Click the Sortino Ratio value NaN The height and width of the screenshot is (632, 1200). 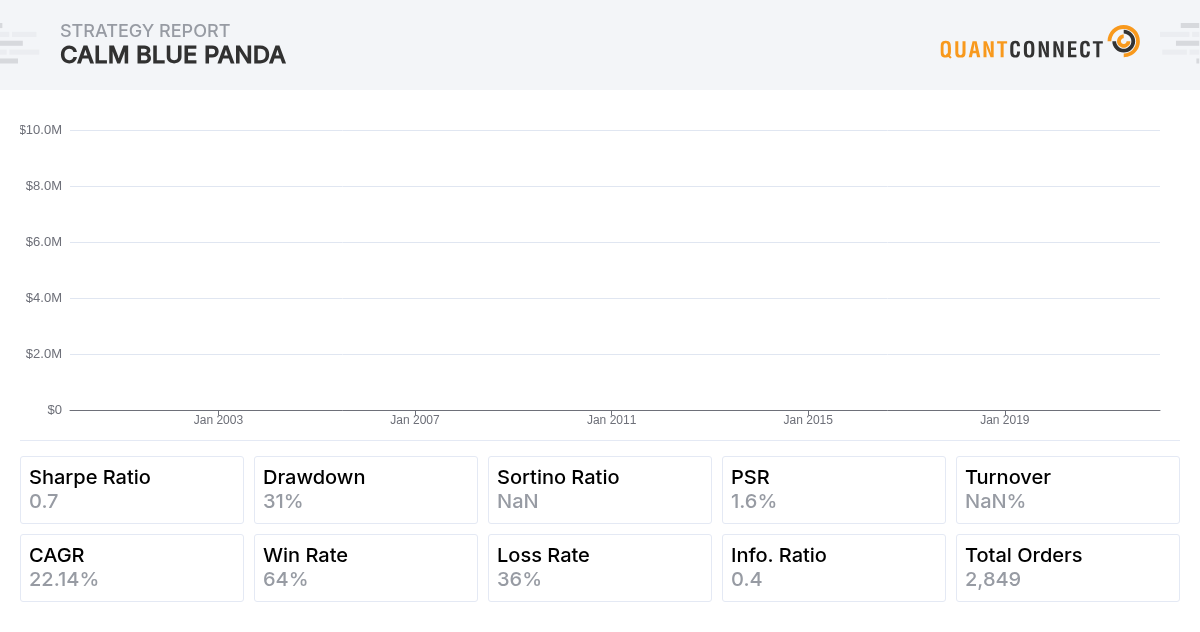518,502
